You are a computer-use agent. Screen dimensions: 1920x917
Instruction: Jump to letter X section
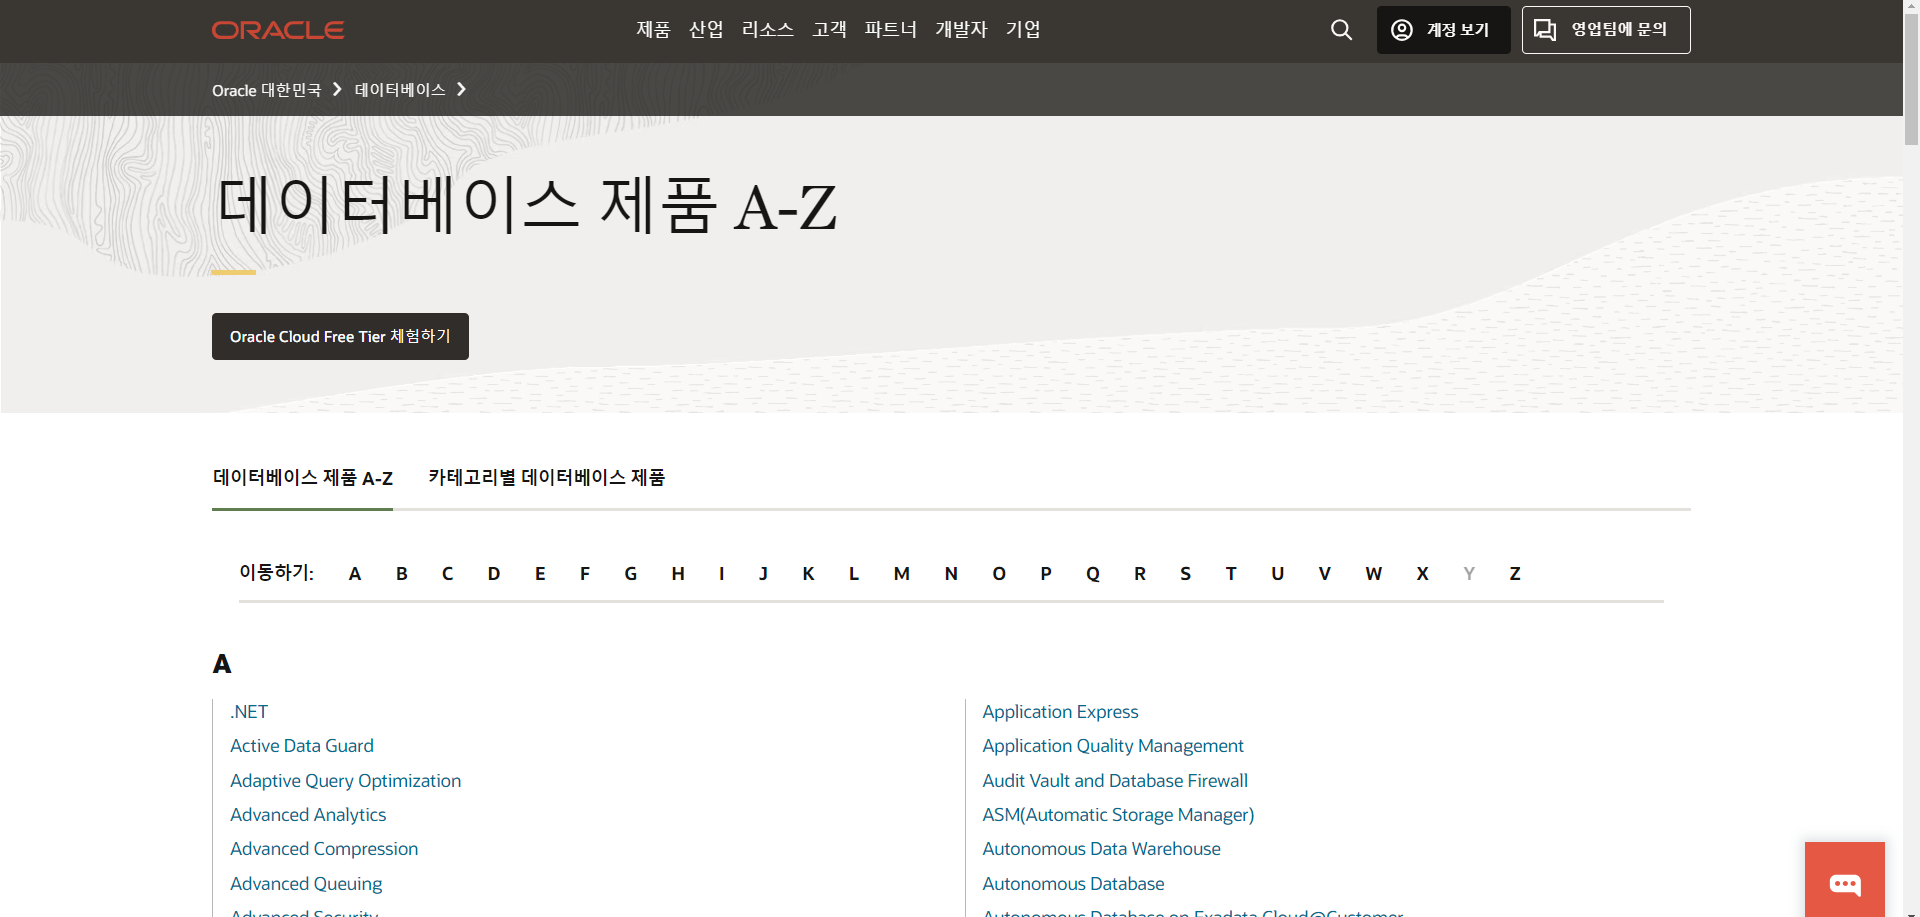pos(1422,573)
